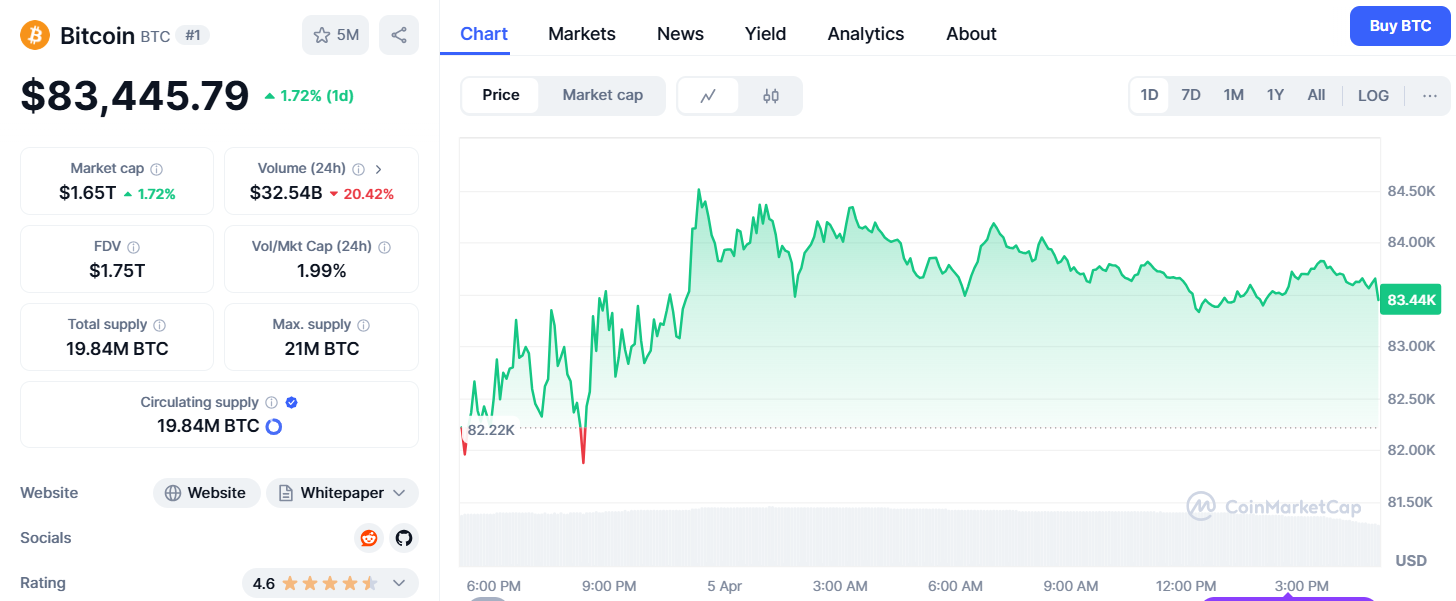Expand the Whitepaper dropdown chevron
This screenshot has height=601, width=1456.
(x=400, y=493)
